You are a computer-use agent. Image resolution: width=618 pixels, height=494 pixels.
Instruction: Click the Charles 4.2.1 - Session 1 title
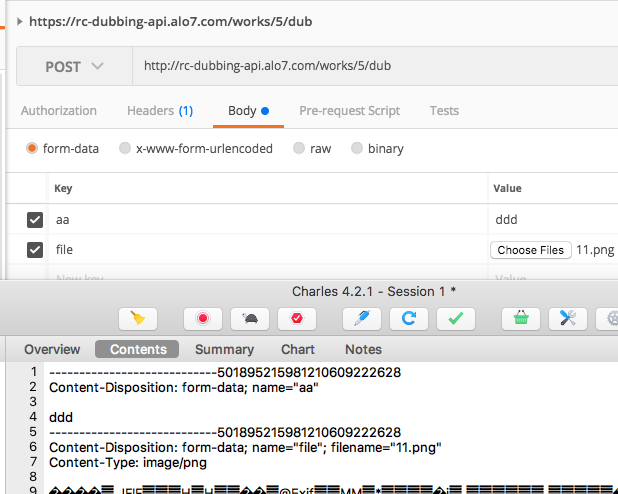point(374,291)
